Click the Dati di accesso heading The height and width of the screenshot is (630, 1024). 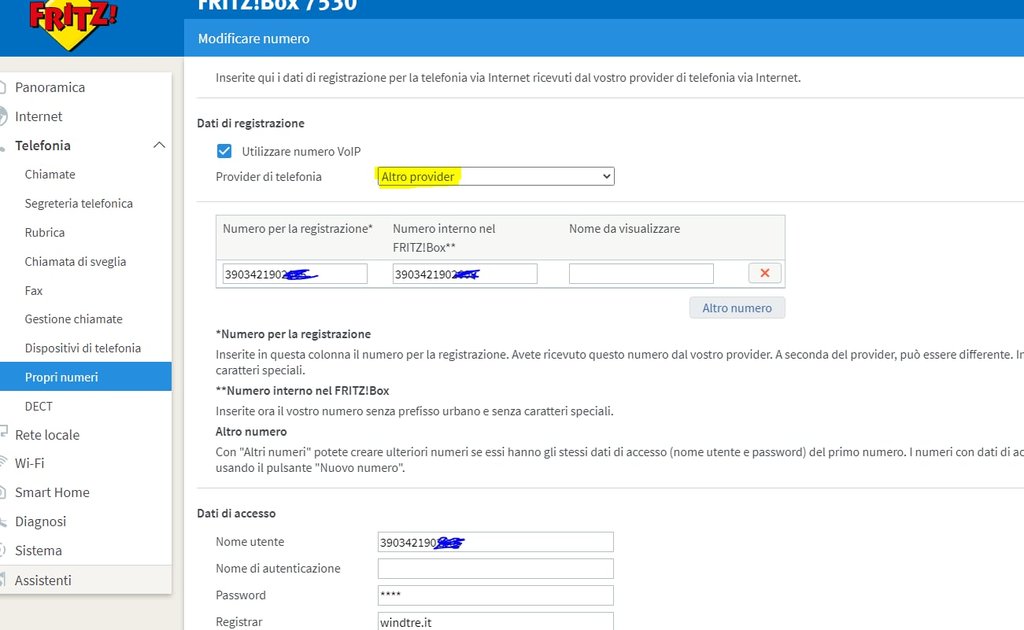[x=236, y=513]
